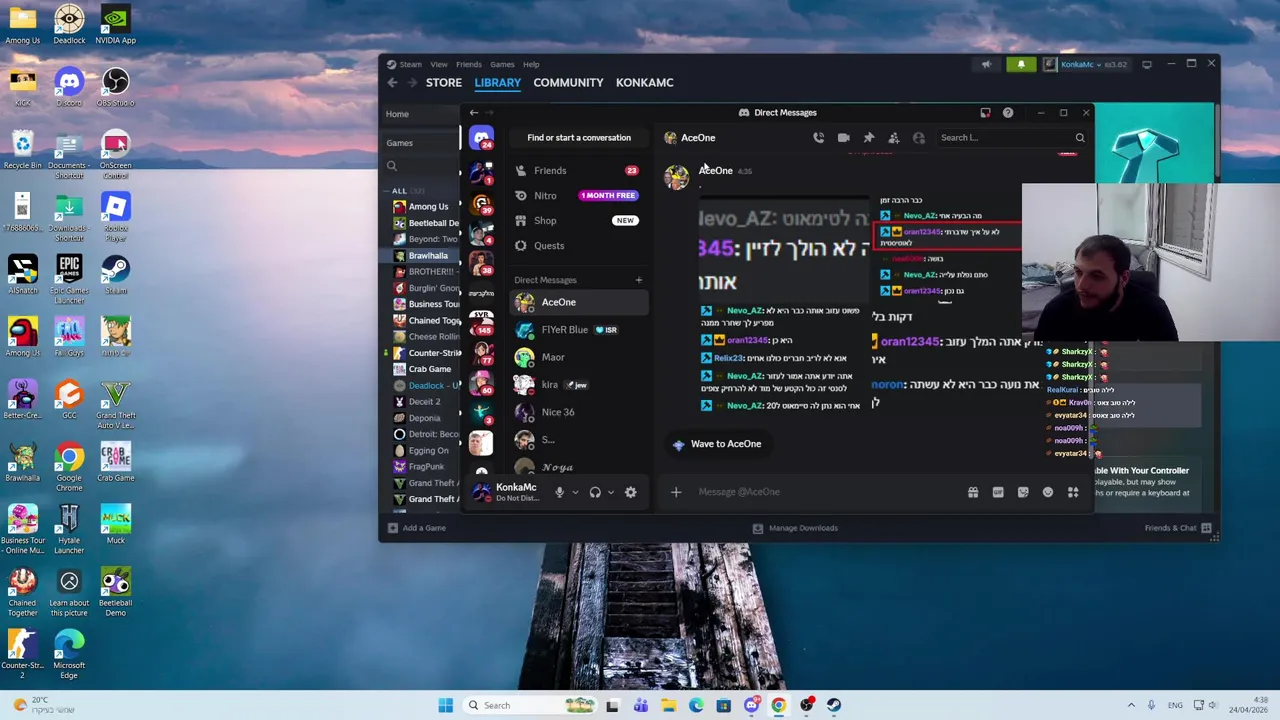
Task: Open the apps launcher in message bar
Action: click(x=1073, y=492)
